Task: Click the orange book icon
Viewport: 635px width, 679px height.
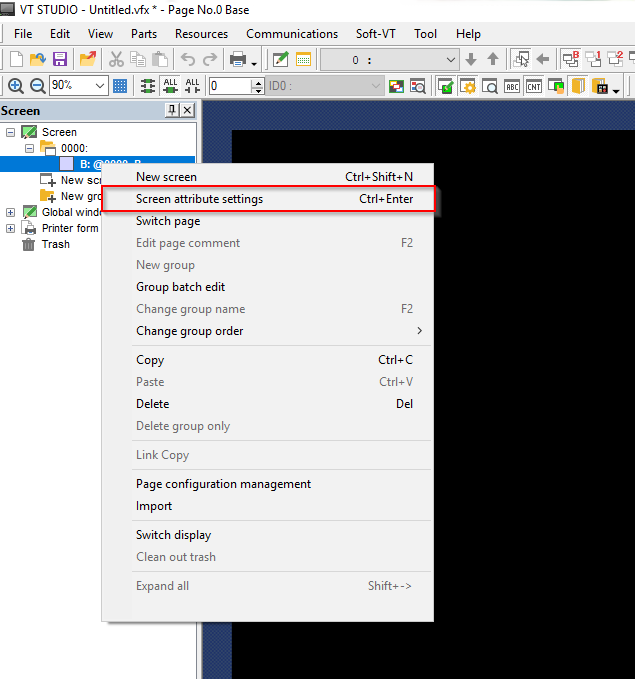Action: (x=578, y=86)
